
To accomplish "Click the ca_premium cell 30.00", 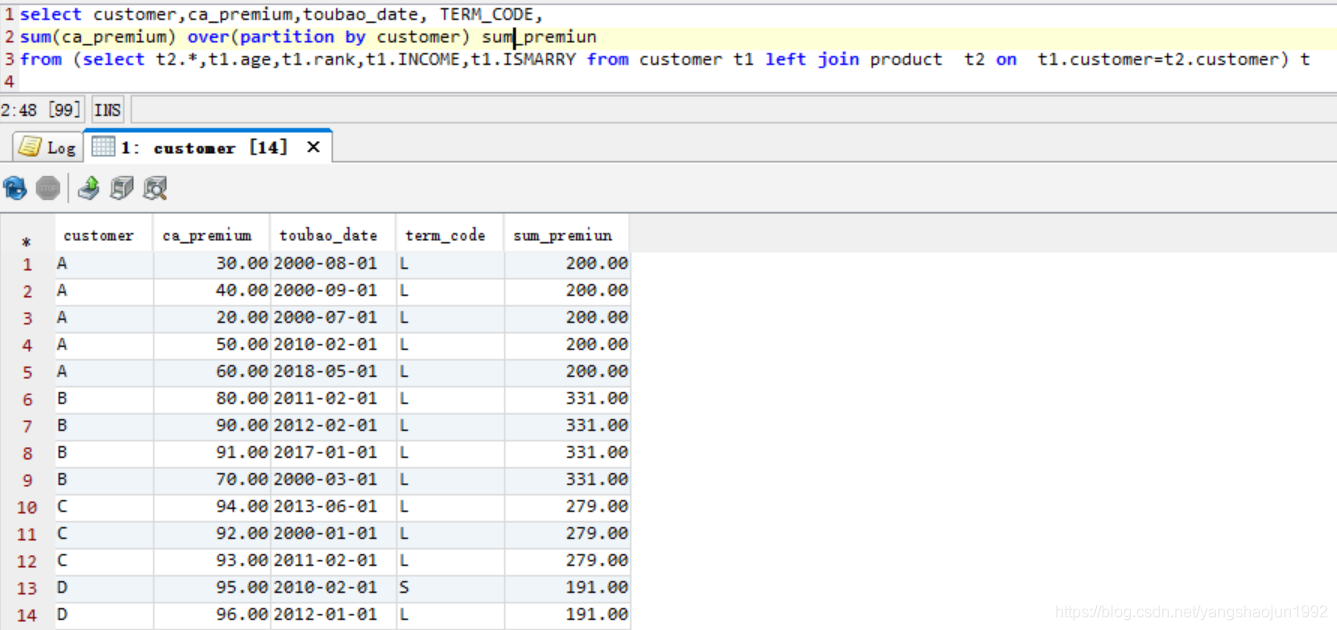I will click(212, 264).
